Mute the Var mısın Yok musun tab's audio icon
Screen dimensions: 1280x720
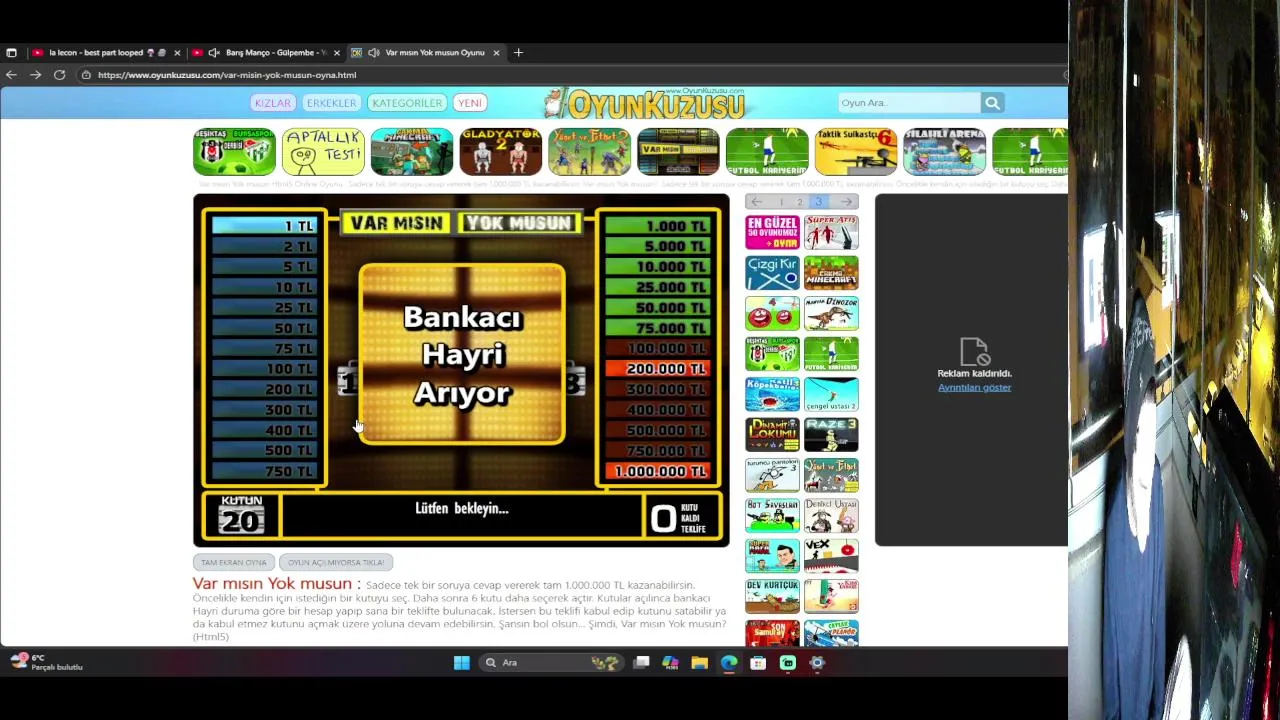coord(373,53)
